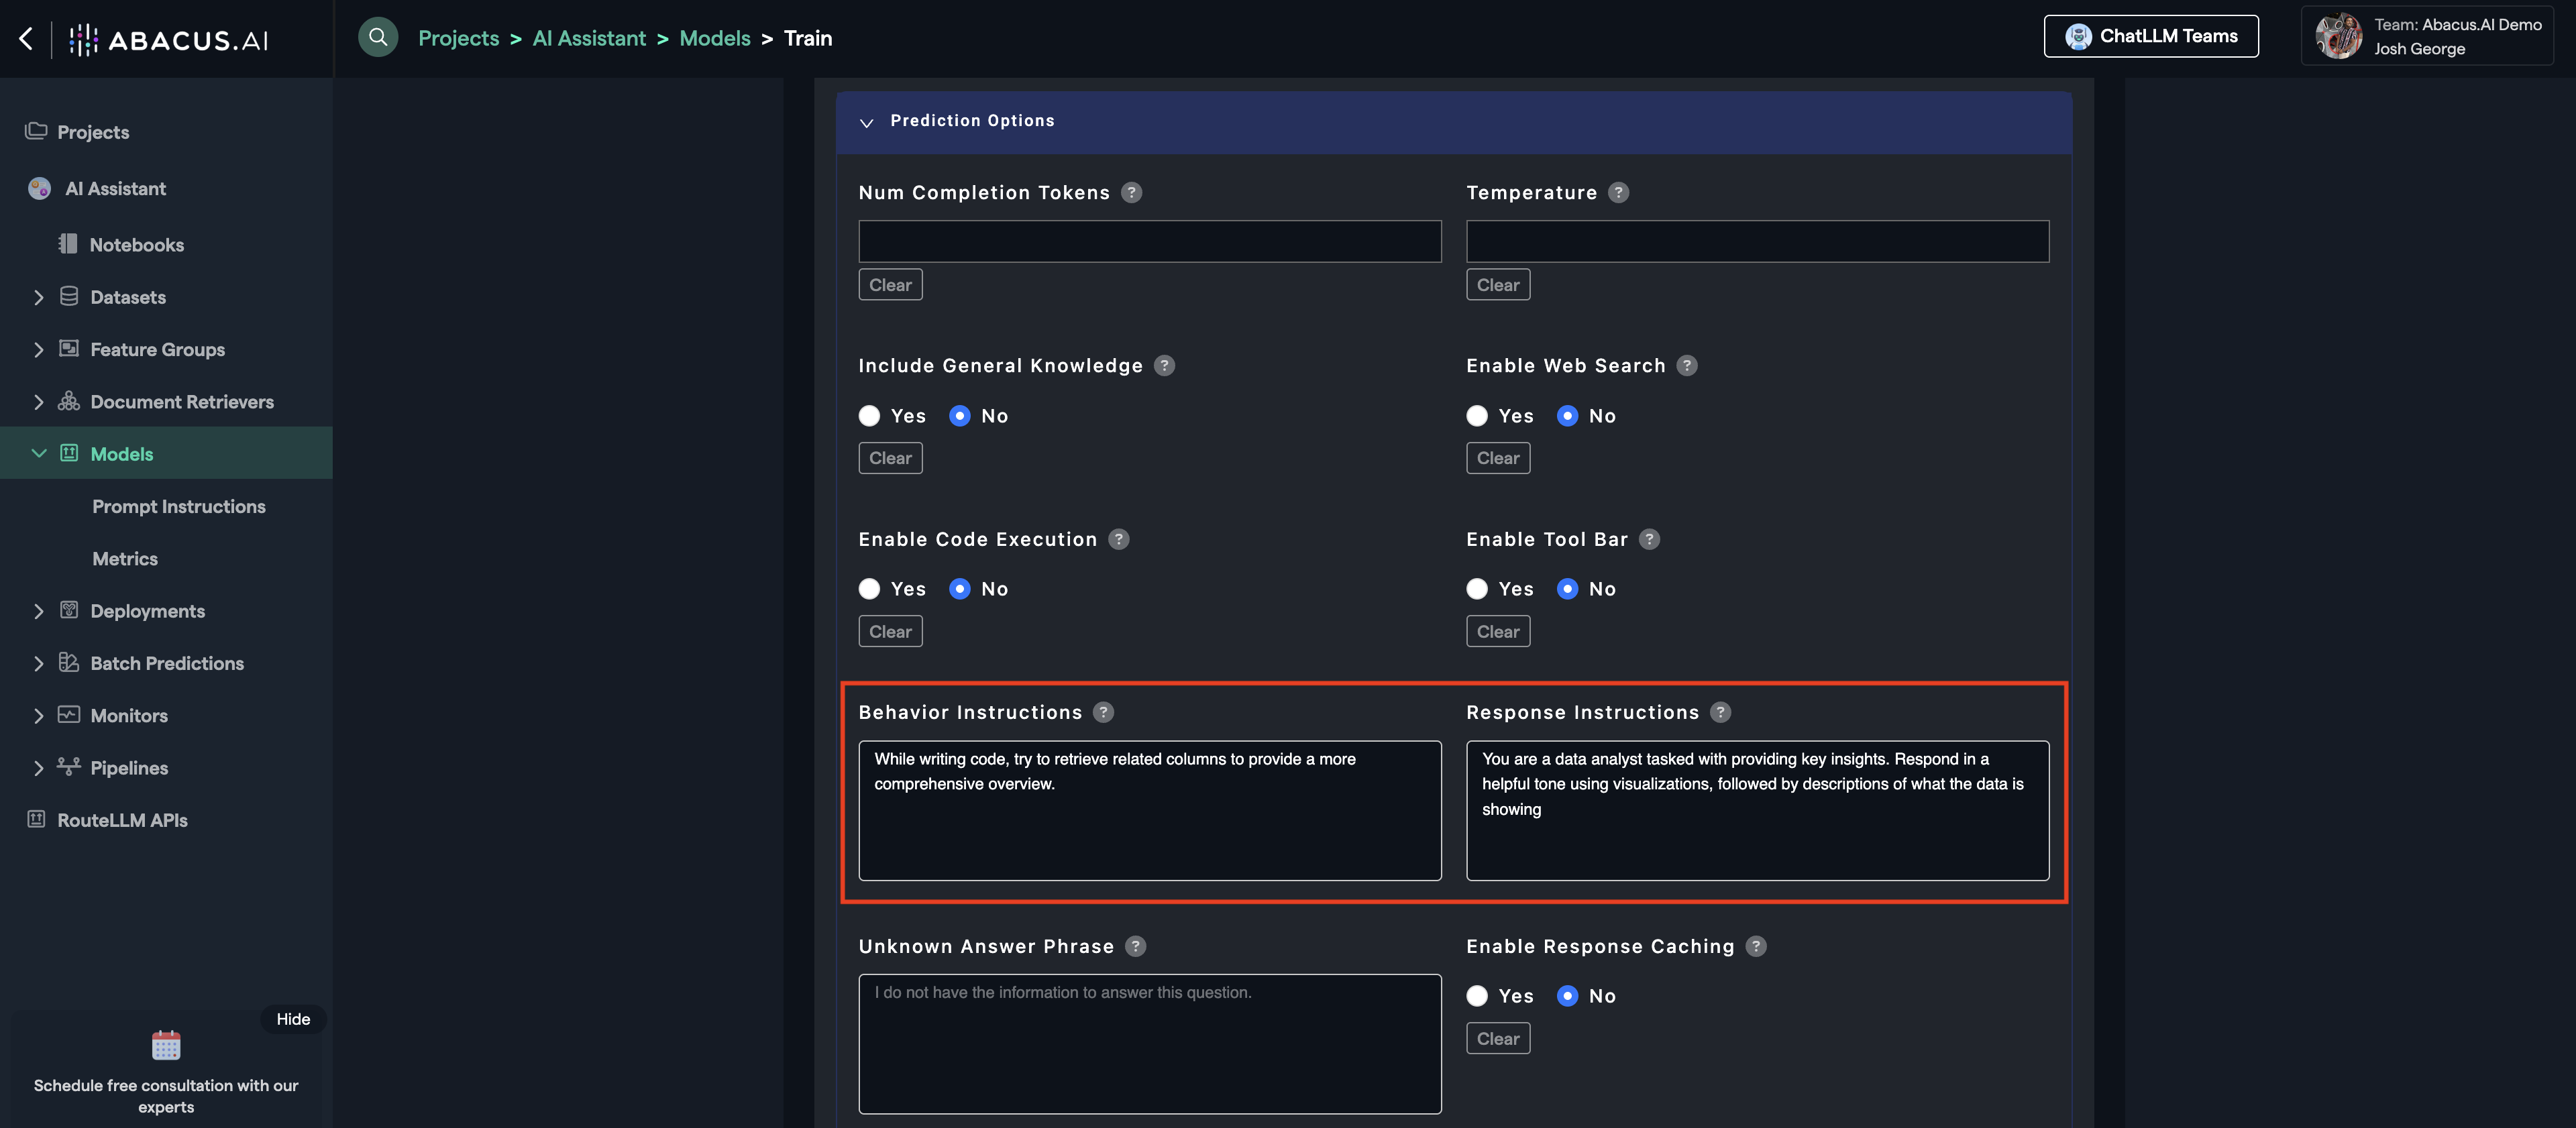Select Yes for Enable Response Caching
Viewport: 2576px width, 1128px height.
click(x=1477, y=996)
